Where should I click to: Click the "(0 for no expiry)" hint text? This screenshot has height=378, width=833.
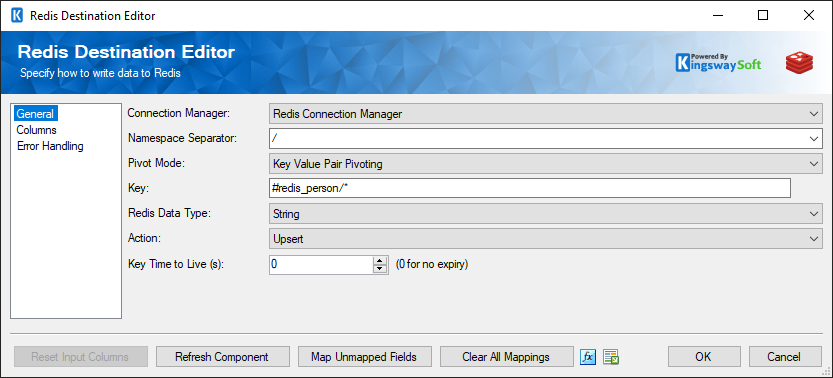432,264
